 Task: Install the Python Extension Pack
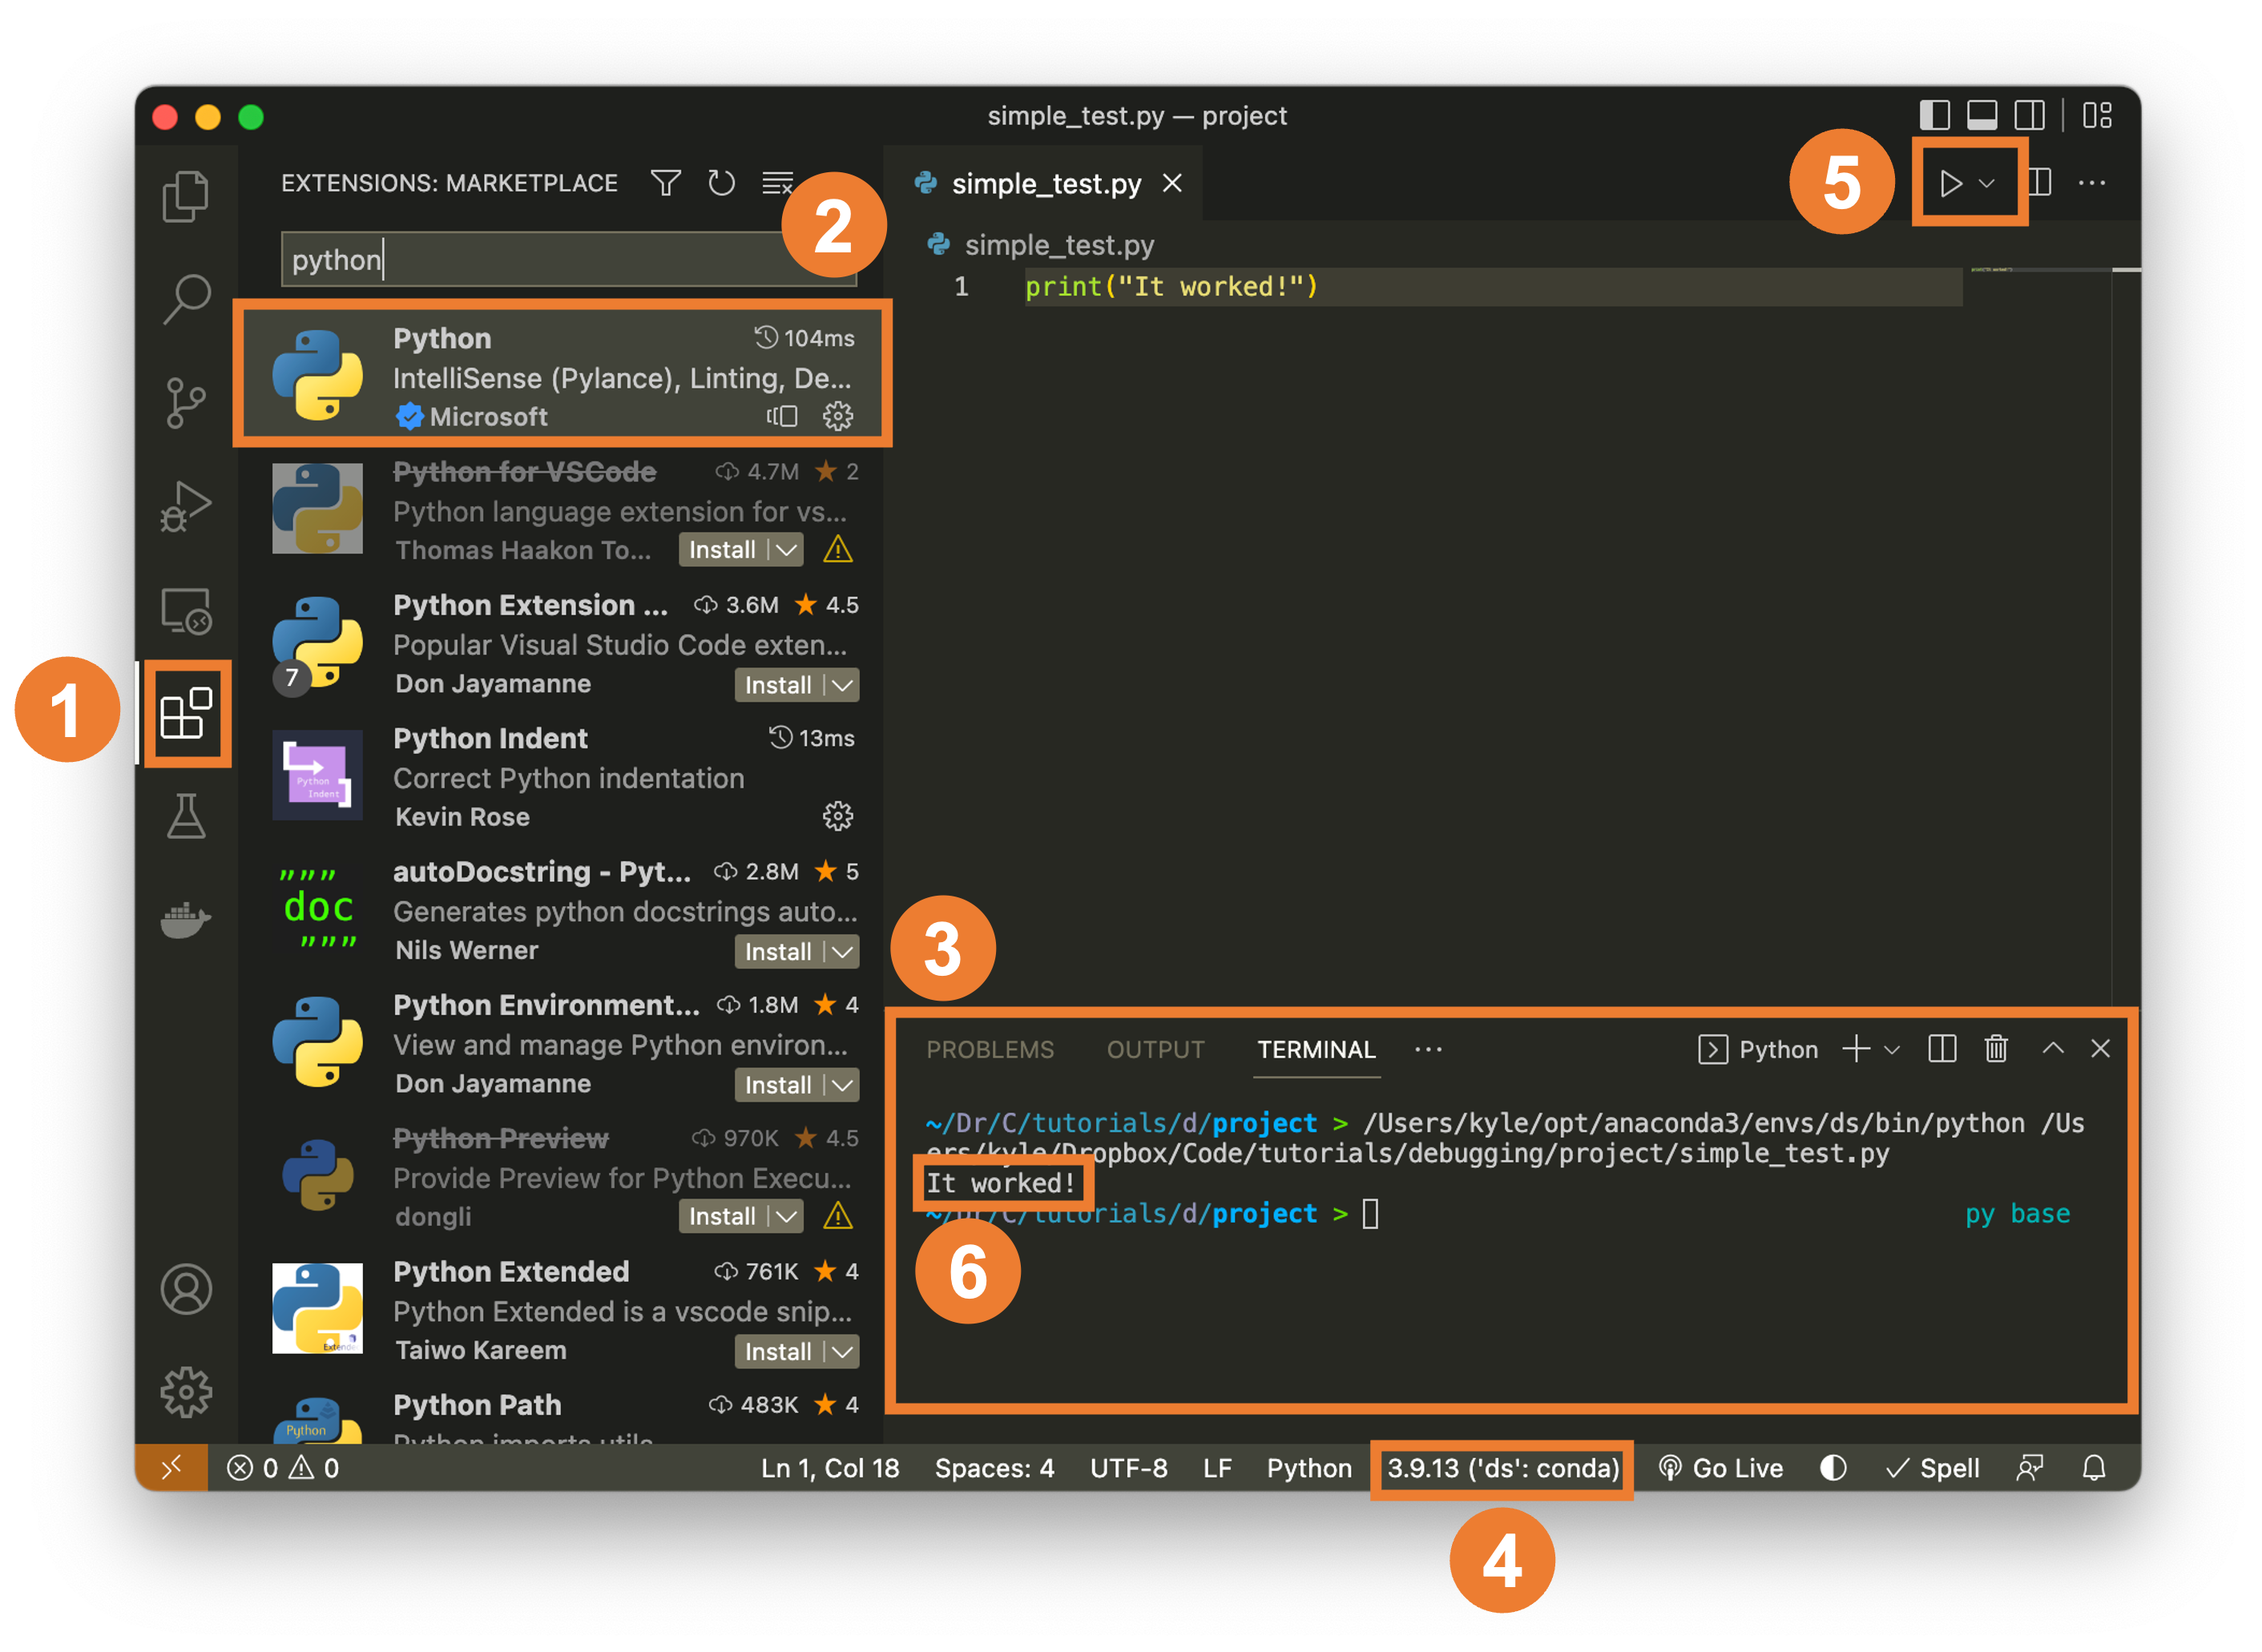click(778, 685)
